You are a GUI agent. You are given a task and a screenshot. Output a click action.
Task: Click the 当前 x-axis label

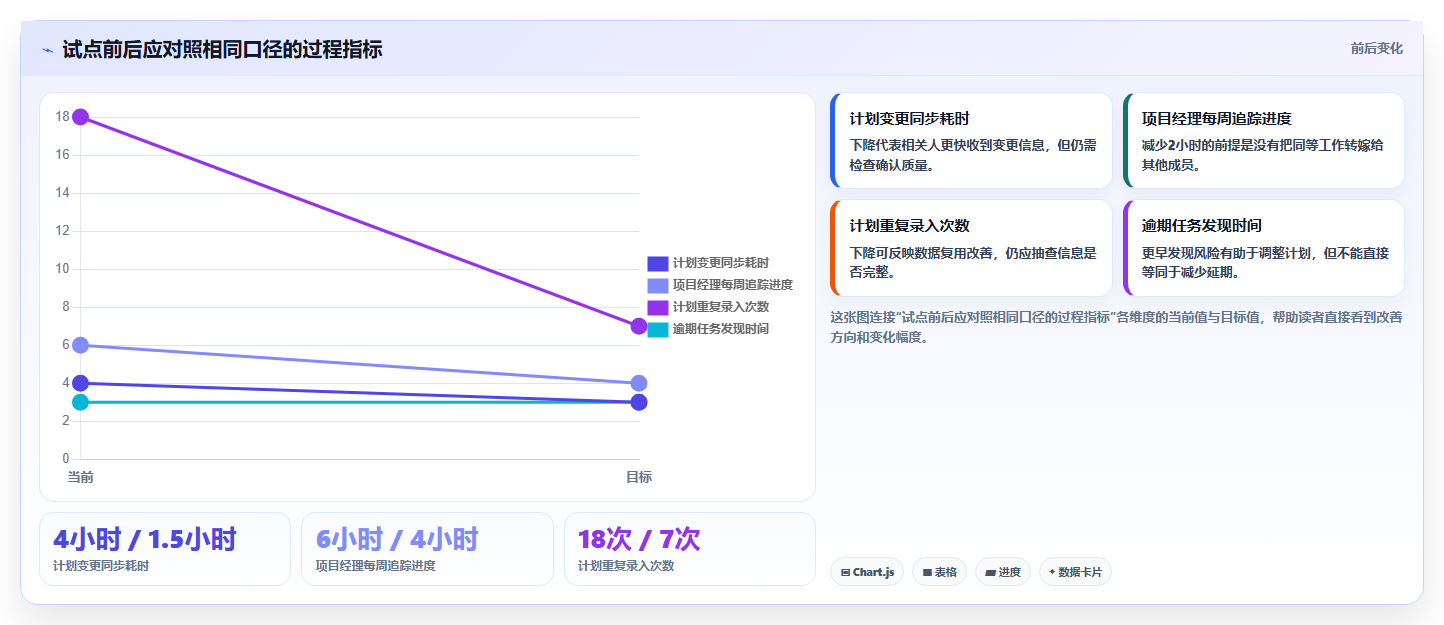click(81, 477)
